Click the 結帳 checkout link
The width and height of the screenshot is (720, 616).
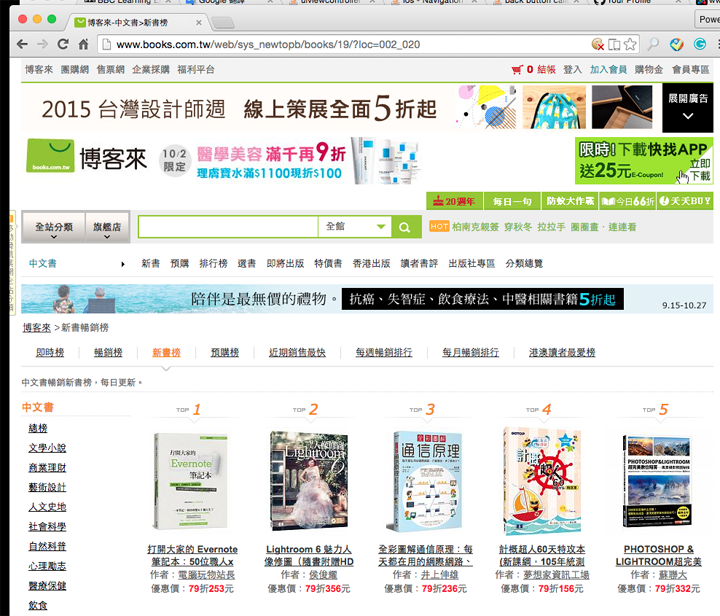point(546,69)
